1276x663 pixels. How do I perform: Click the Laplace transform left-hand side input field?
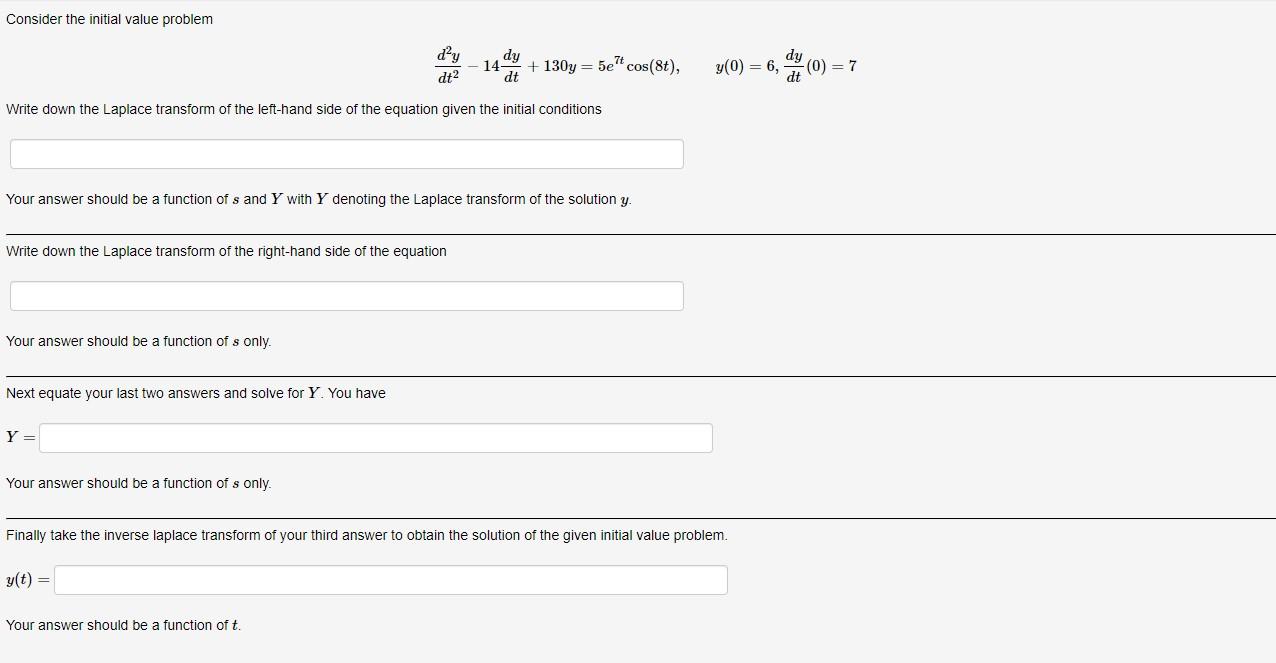[346, 153]
